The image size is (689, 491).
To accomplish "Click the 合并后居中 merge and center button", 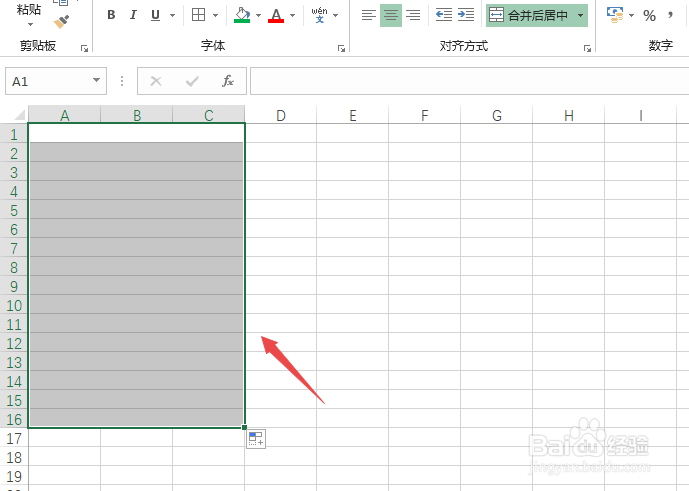I will coord(529,15).
